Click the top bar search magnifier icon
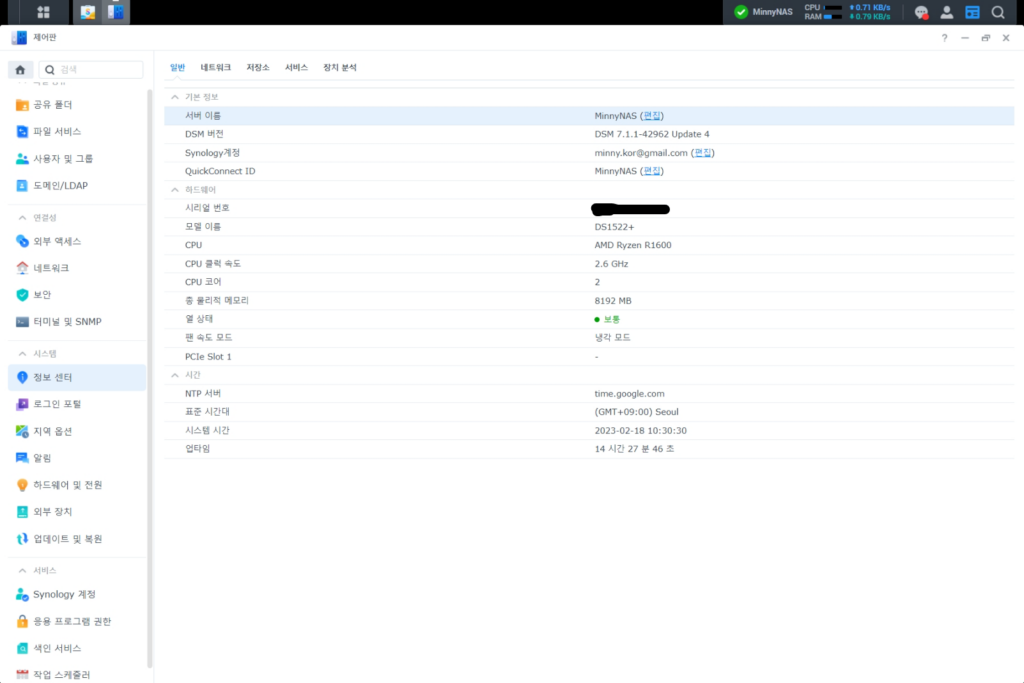Image resolution: width=1024 pixels, height=683 pixels. pyautogui.click(x=998, y=12)
